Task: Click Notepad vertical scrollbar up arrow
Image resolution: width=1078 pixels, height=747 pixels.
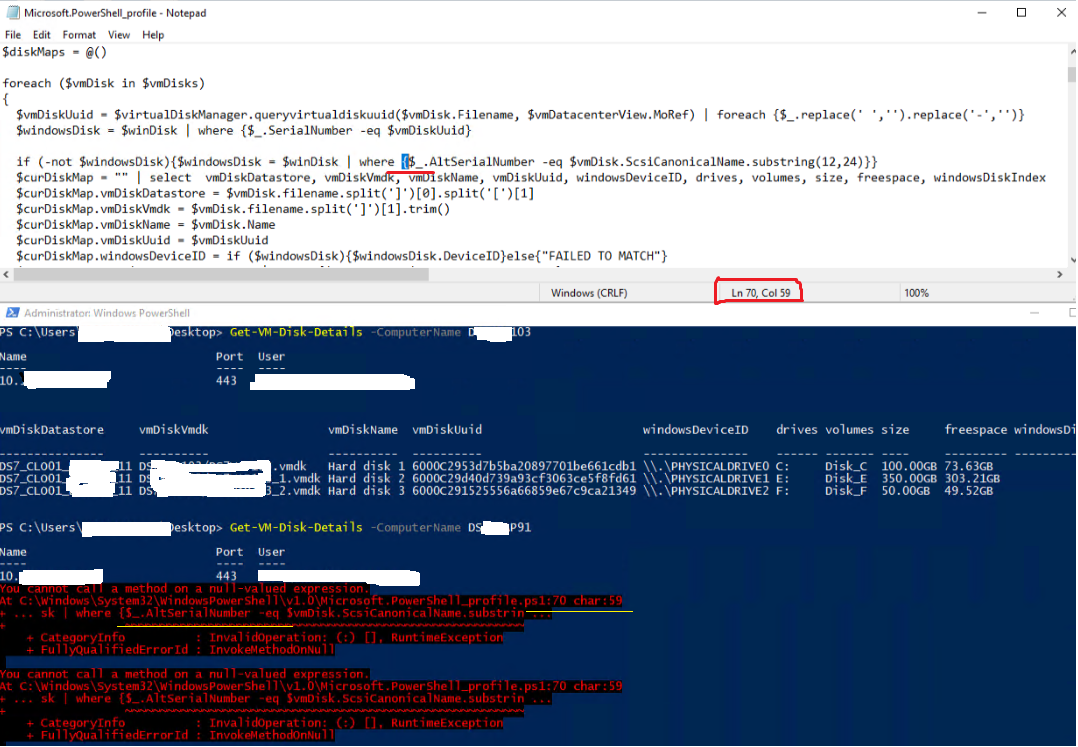Action: [x=1071, y=51]
